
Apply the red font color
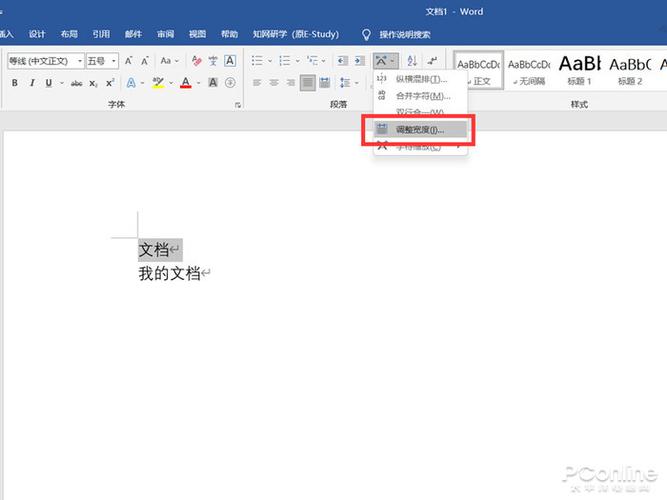[x=185, y=83]
